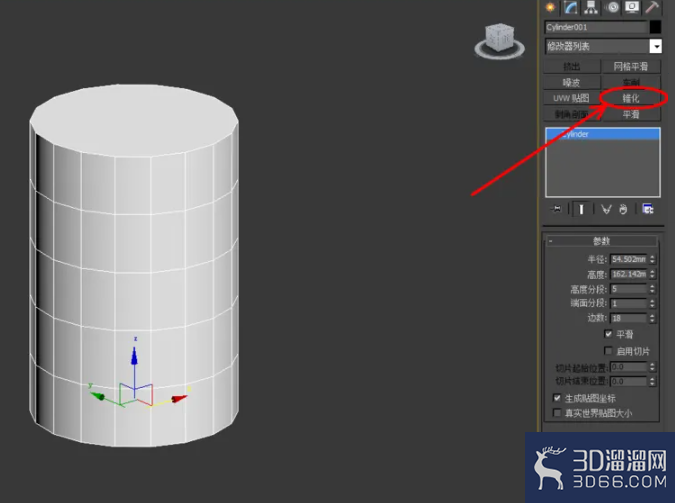
Task: Click the green Y axis gizmo arrow
Action: 98,396
